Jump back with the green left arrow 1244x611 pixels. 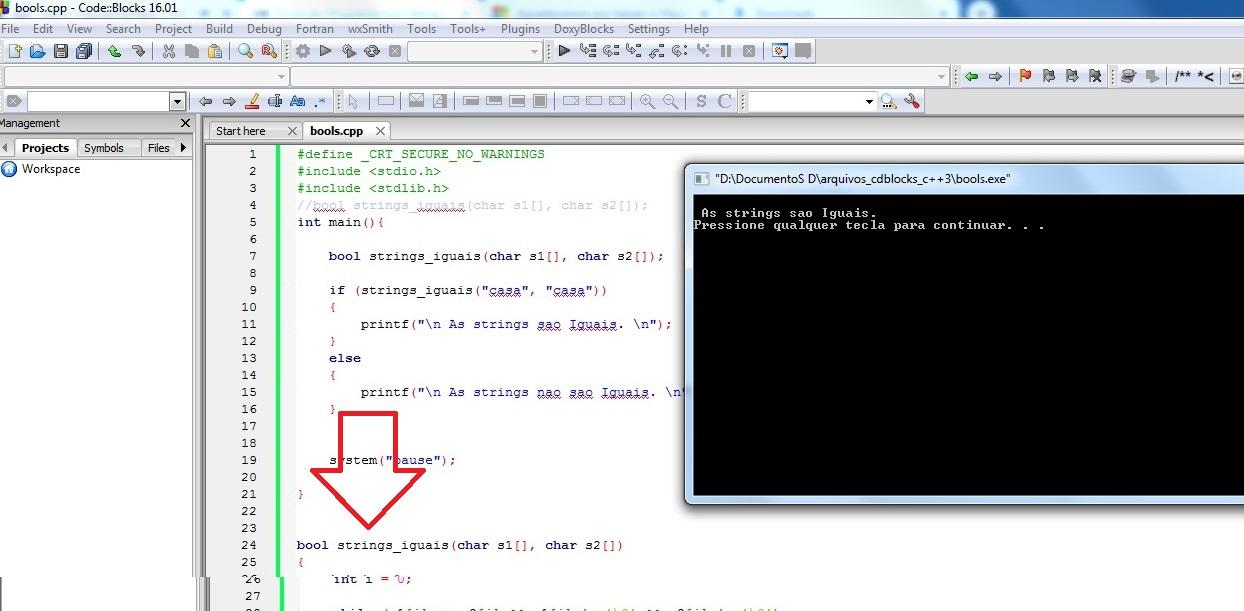tap(971, 76)
